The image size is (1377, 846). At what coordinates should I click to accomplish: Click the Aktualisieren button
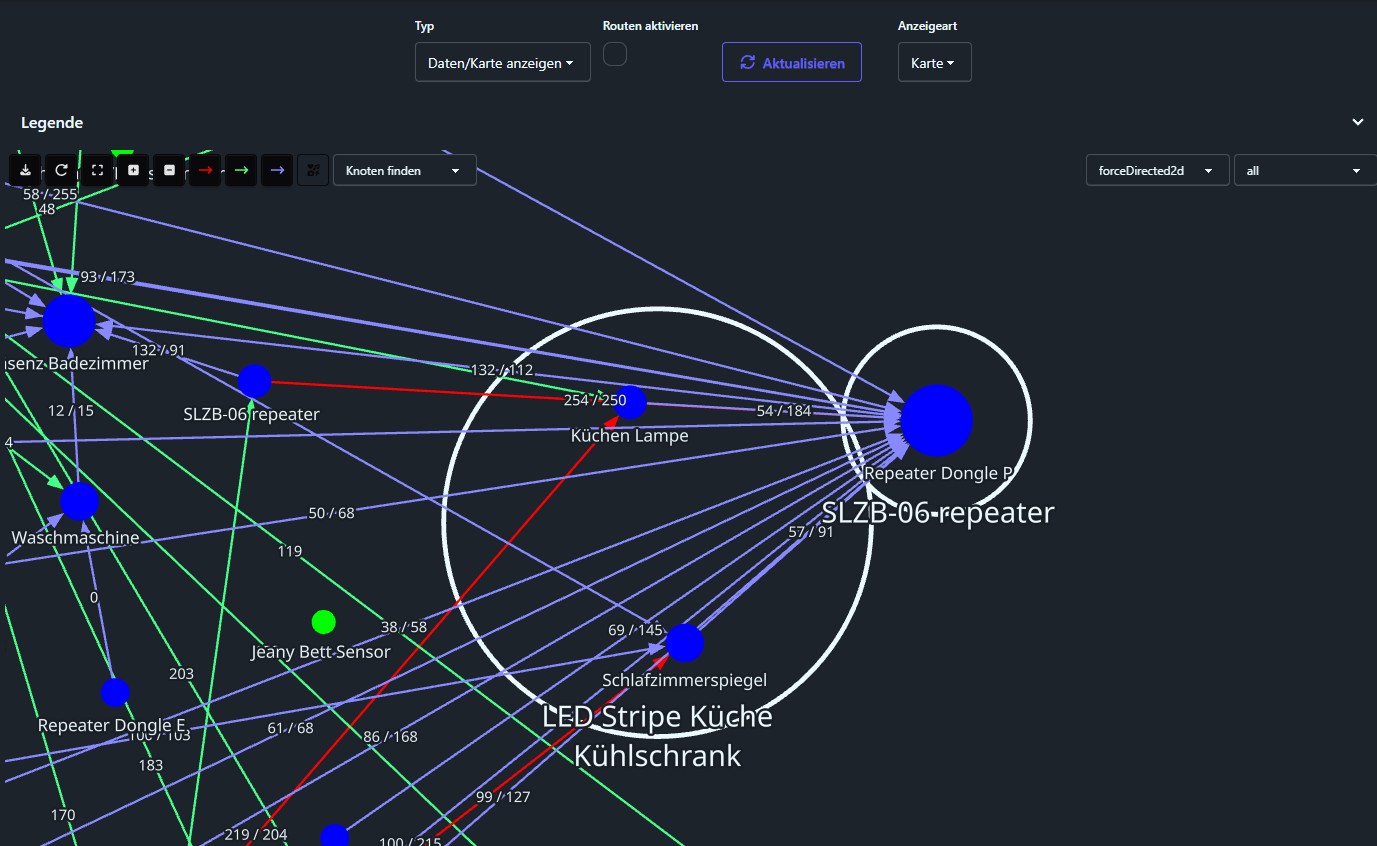point(791,62)
